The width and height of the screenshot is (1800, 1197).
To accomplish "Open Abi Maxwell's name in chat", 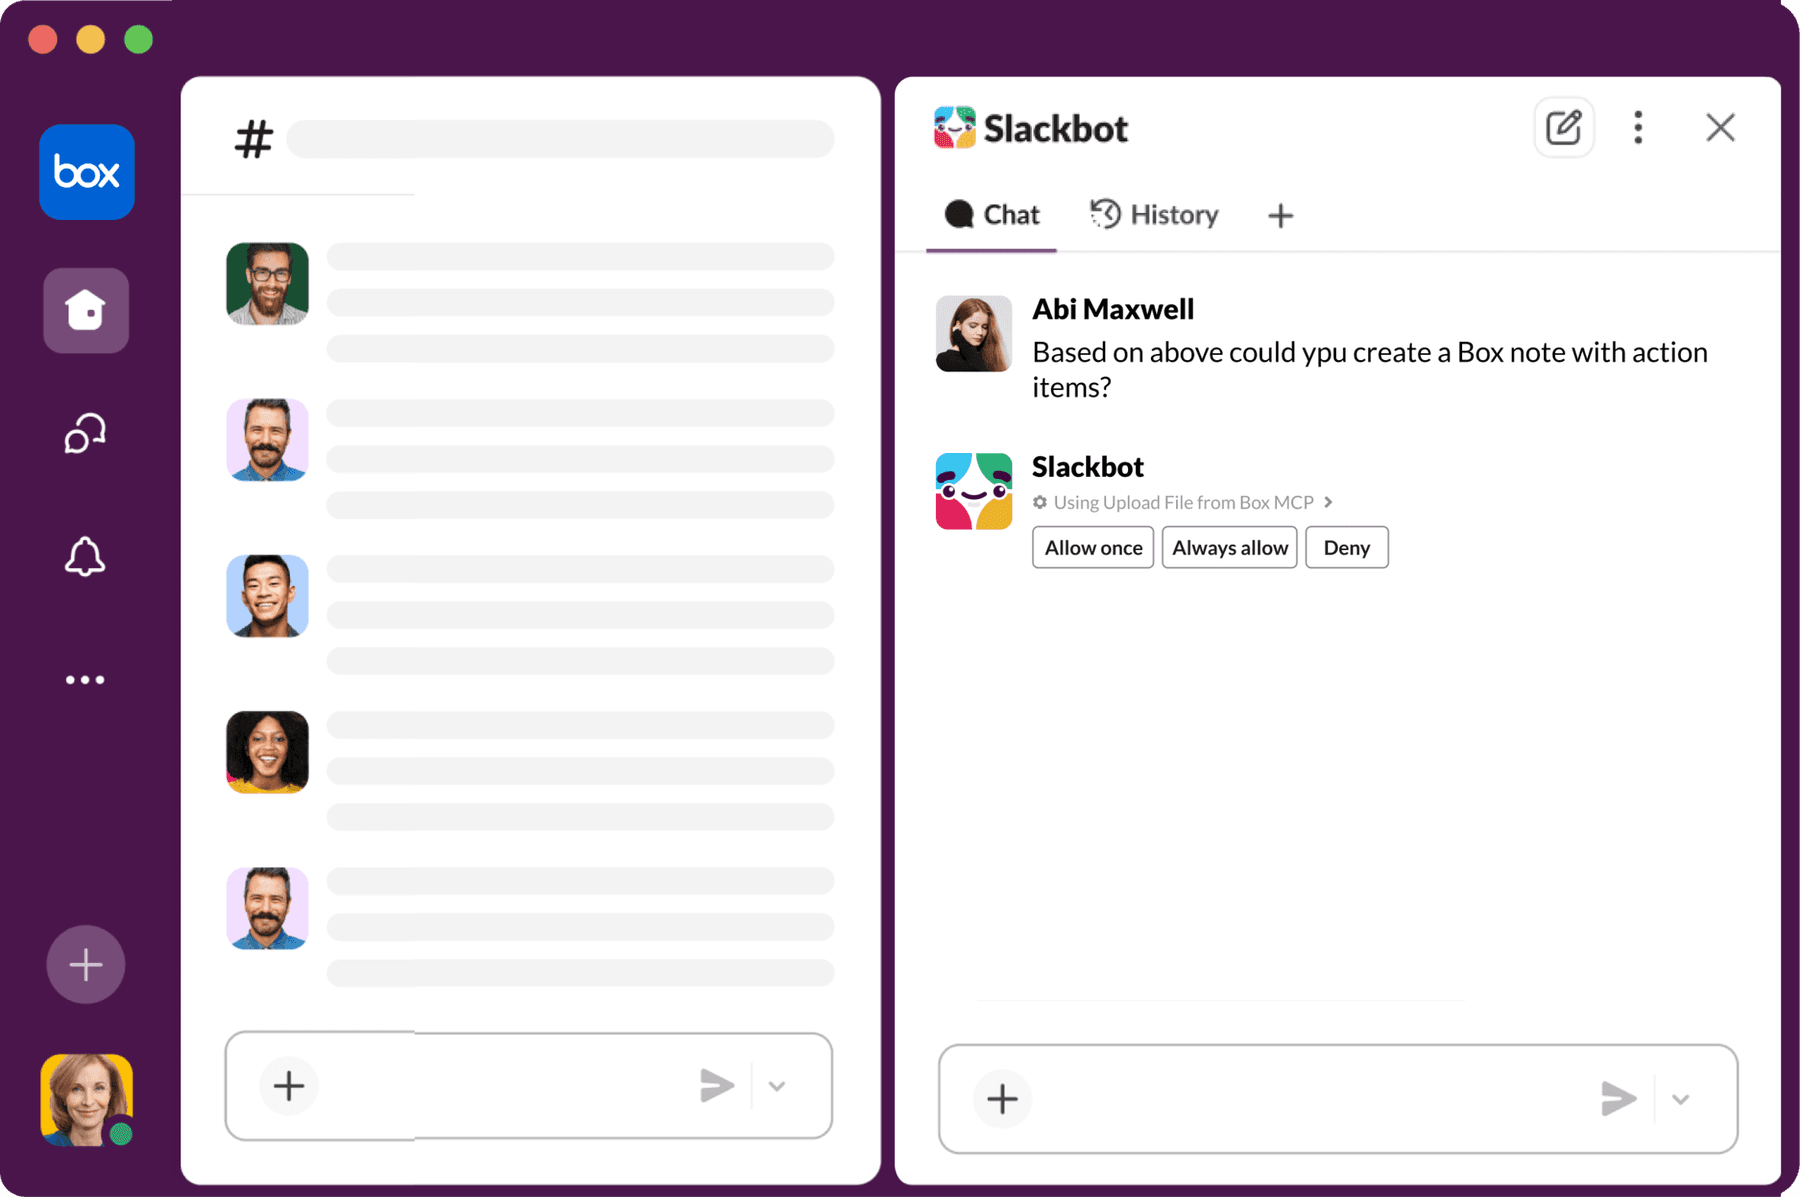I will coord(1113,309).
